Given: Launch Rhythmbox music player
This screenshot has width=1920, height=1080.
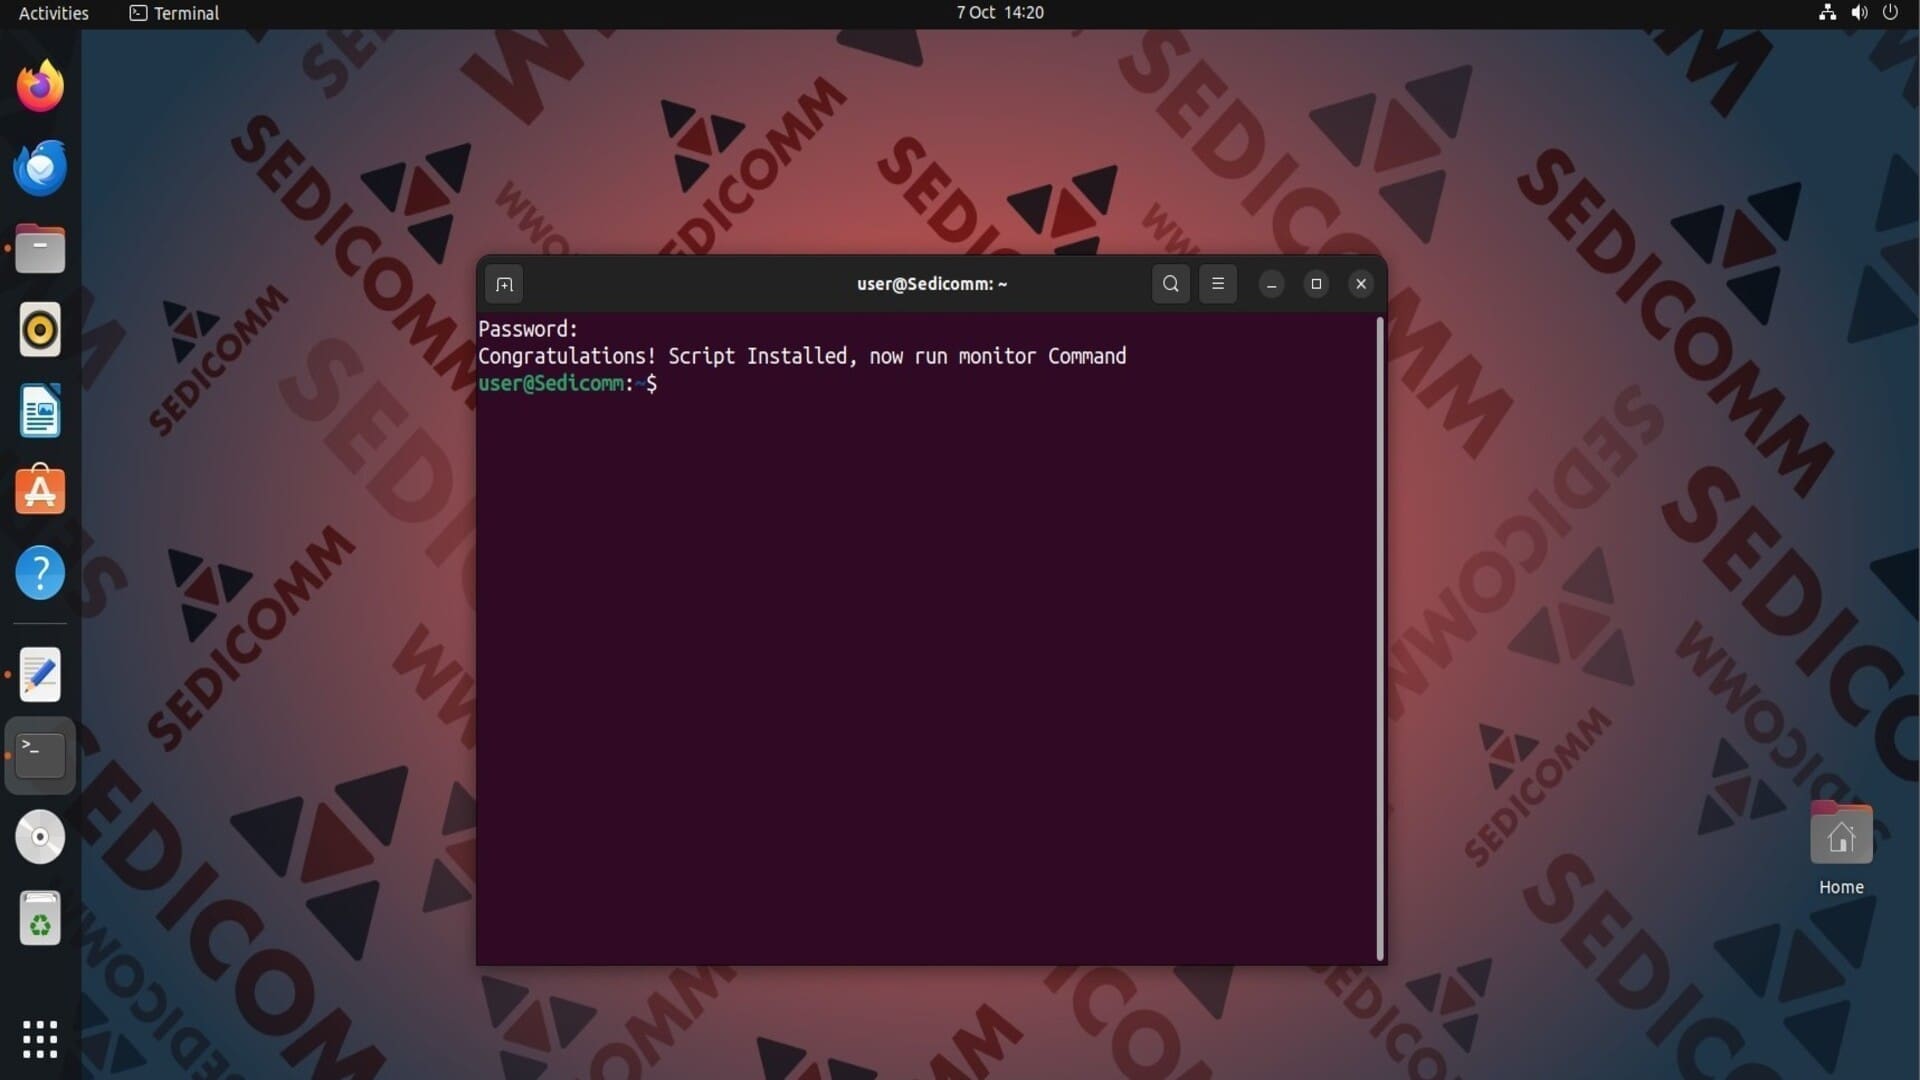Looking at the screenshot, I should coord(40,329).
